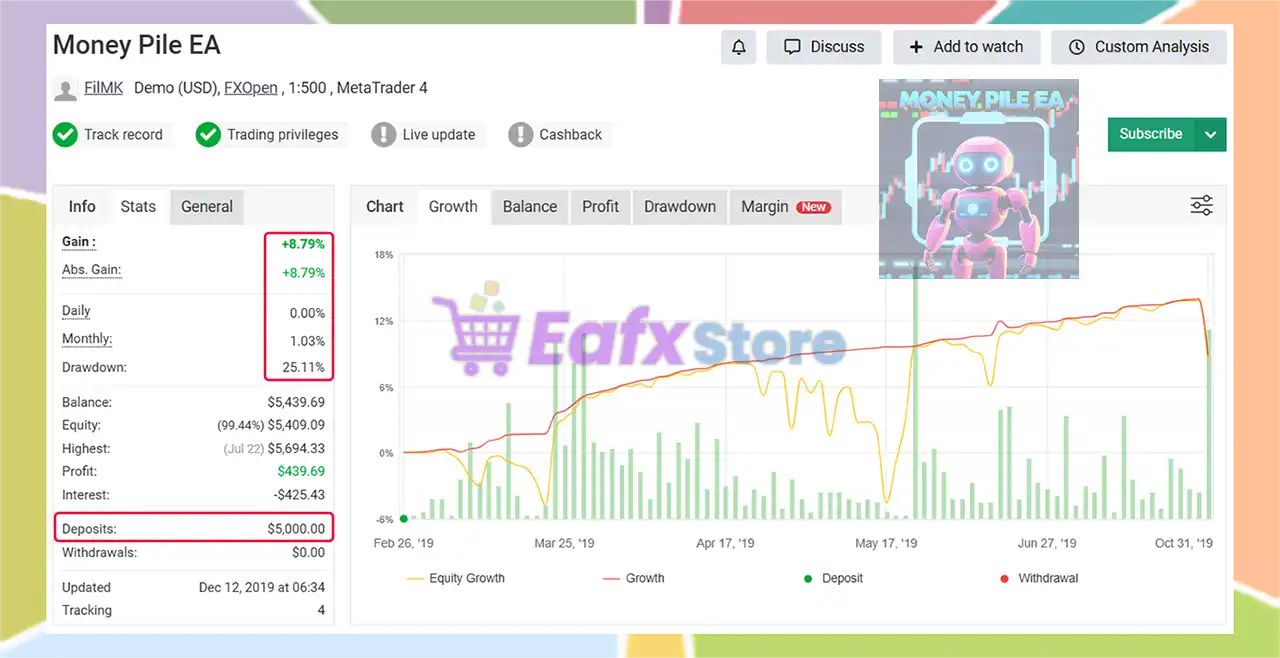Click the Money Pile EA robot image
Viewport: 1280px width, 658px height.
979,179
